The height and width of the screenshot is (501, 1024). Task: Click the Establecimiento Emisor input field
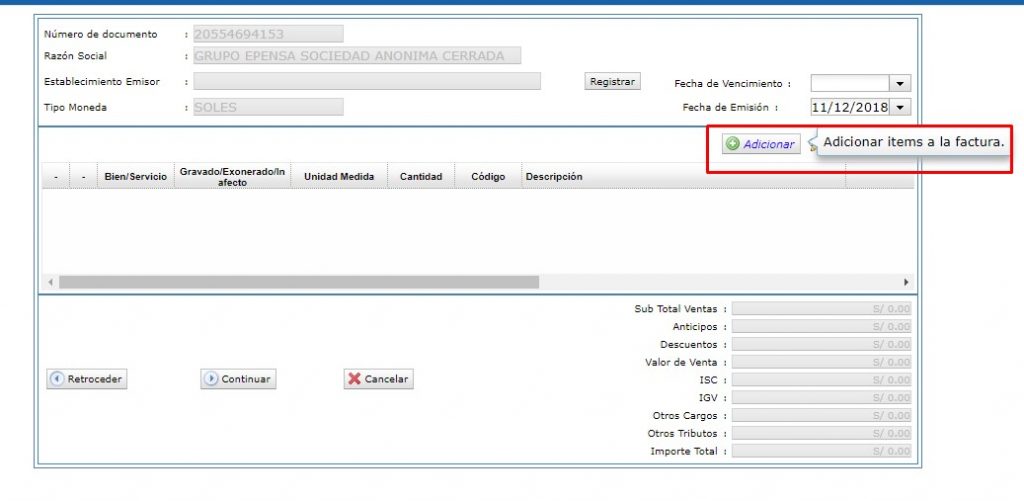tap(367, 81)
